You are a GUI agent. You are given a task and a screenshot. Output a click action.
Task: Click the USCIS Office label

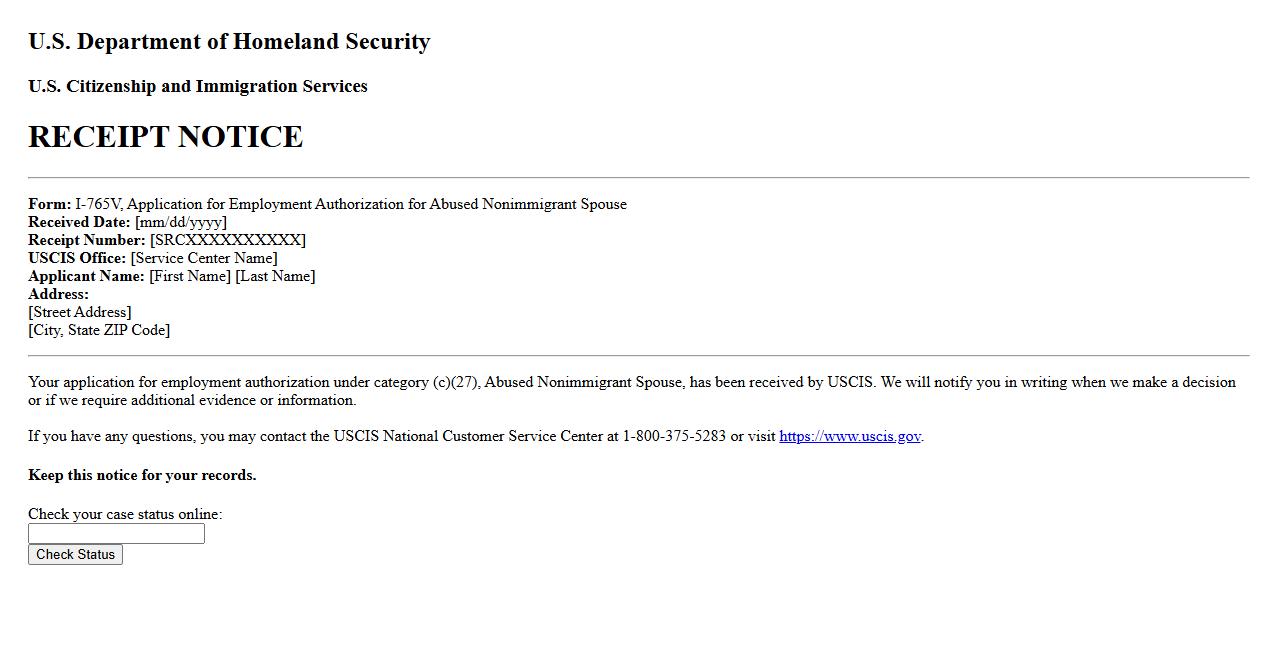click(x=77, y=258)
